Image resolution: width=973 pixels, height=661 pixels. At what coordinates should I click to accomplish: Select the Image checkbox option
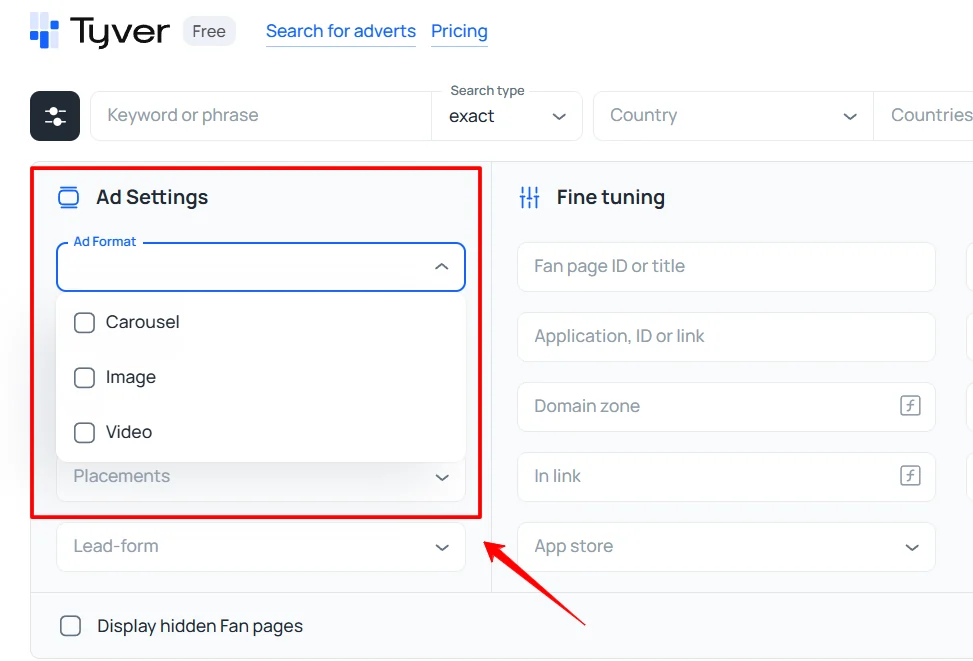pyautogui.click(x=84, y=377)
